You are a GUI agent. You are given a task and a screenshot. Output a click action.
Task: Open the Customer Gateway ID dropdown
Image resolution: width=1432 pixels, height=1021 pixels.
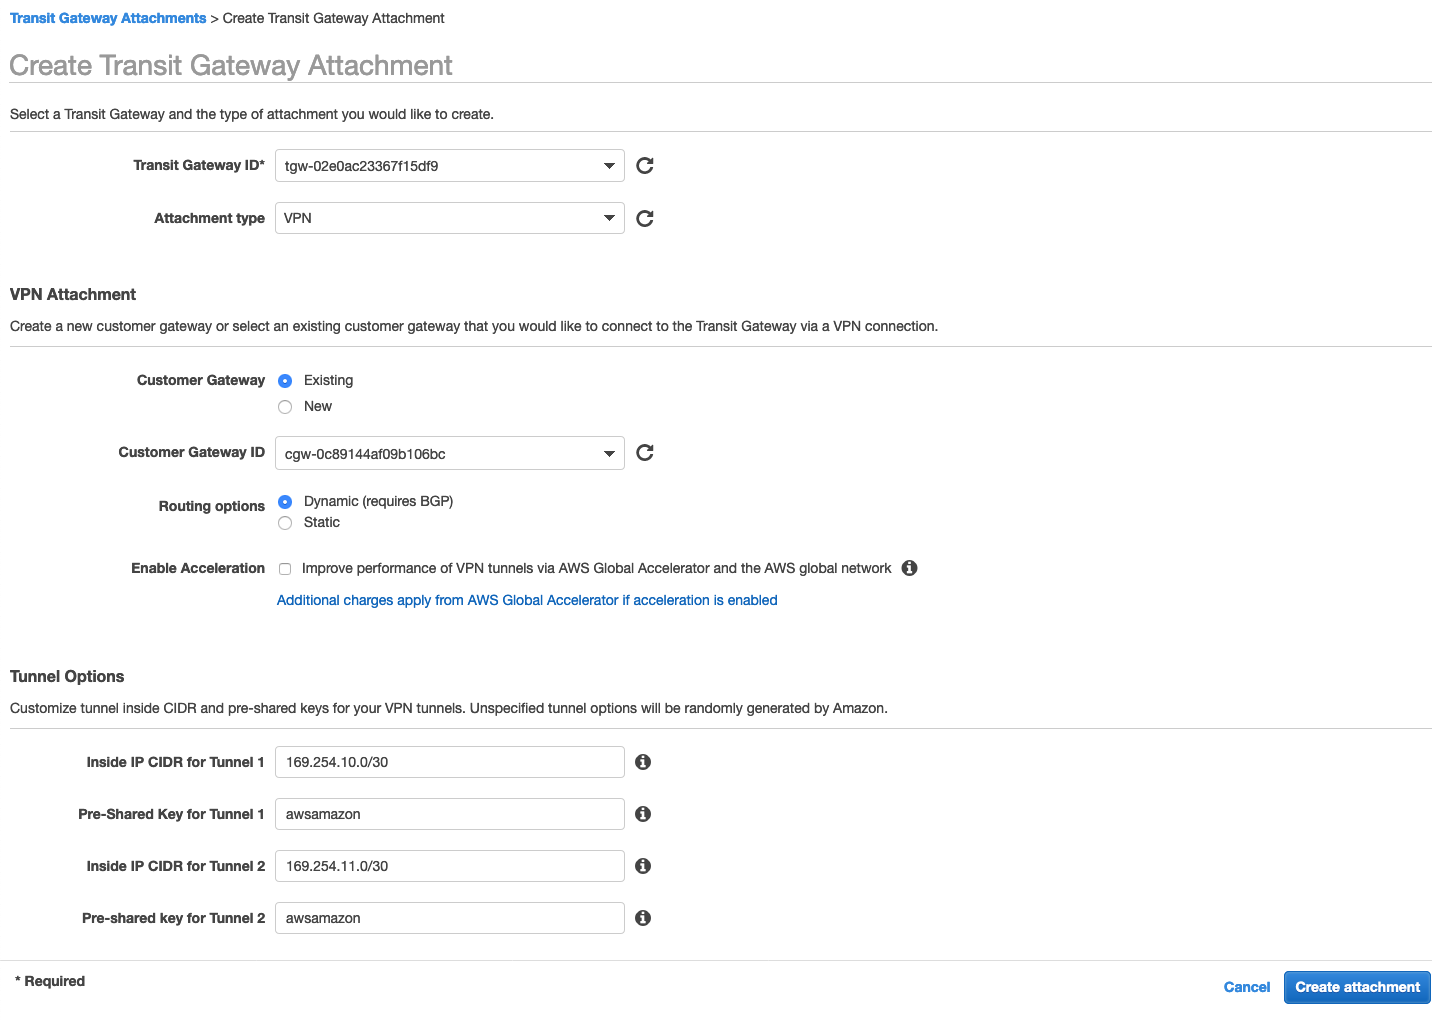pos(449,453)
